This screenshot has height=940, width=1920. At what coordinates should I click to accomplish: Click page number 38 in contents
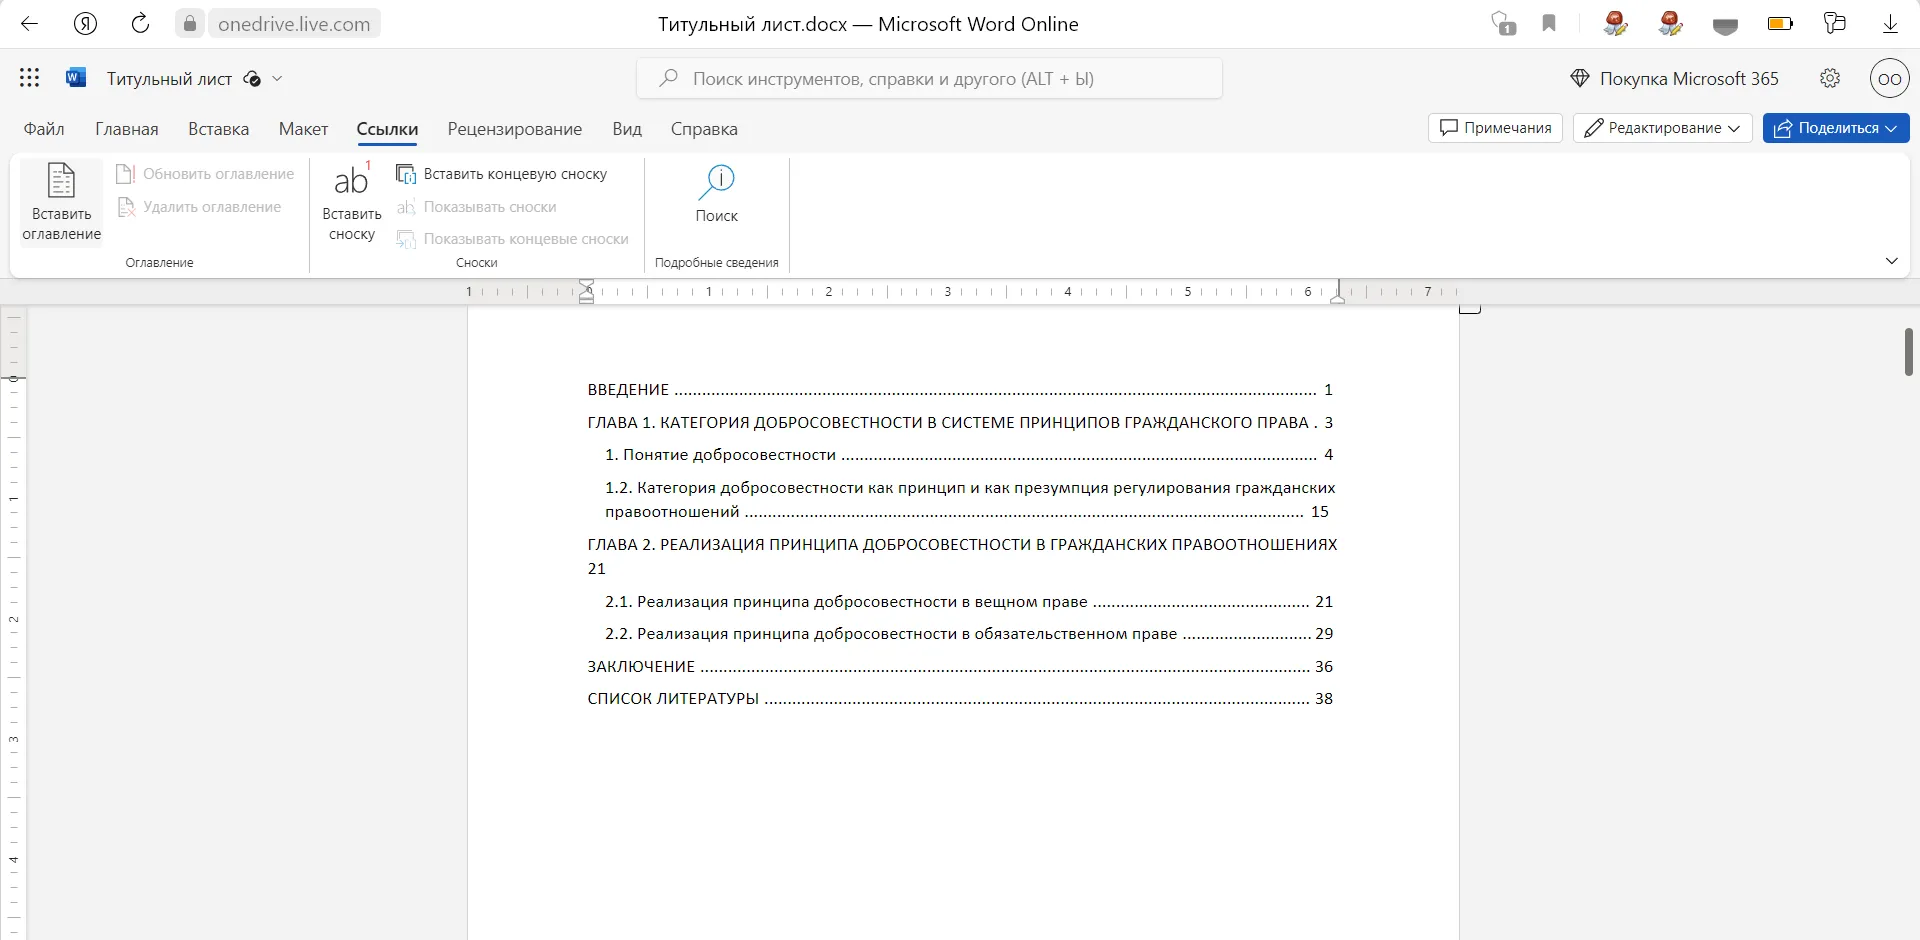1324,699
